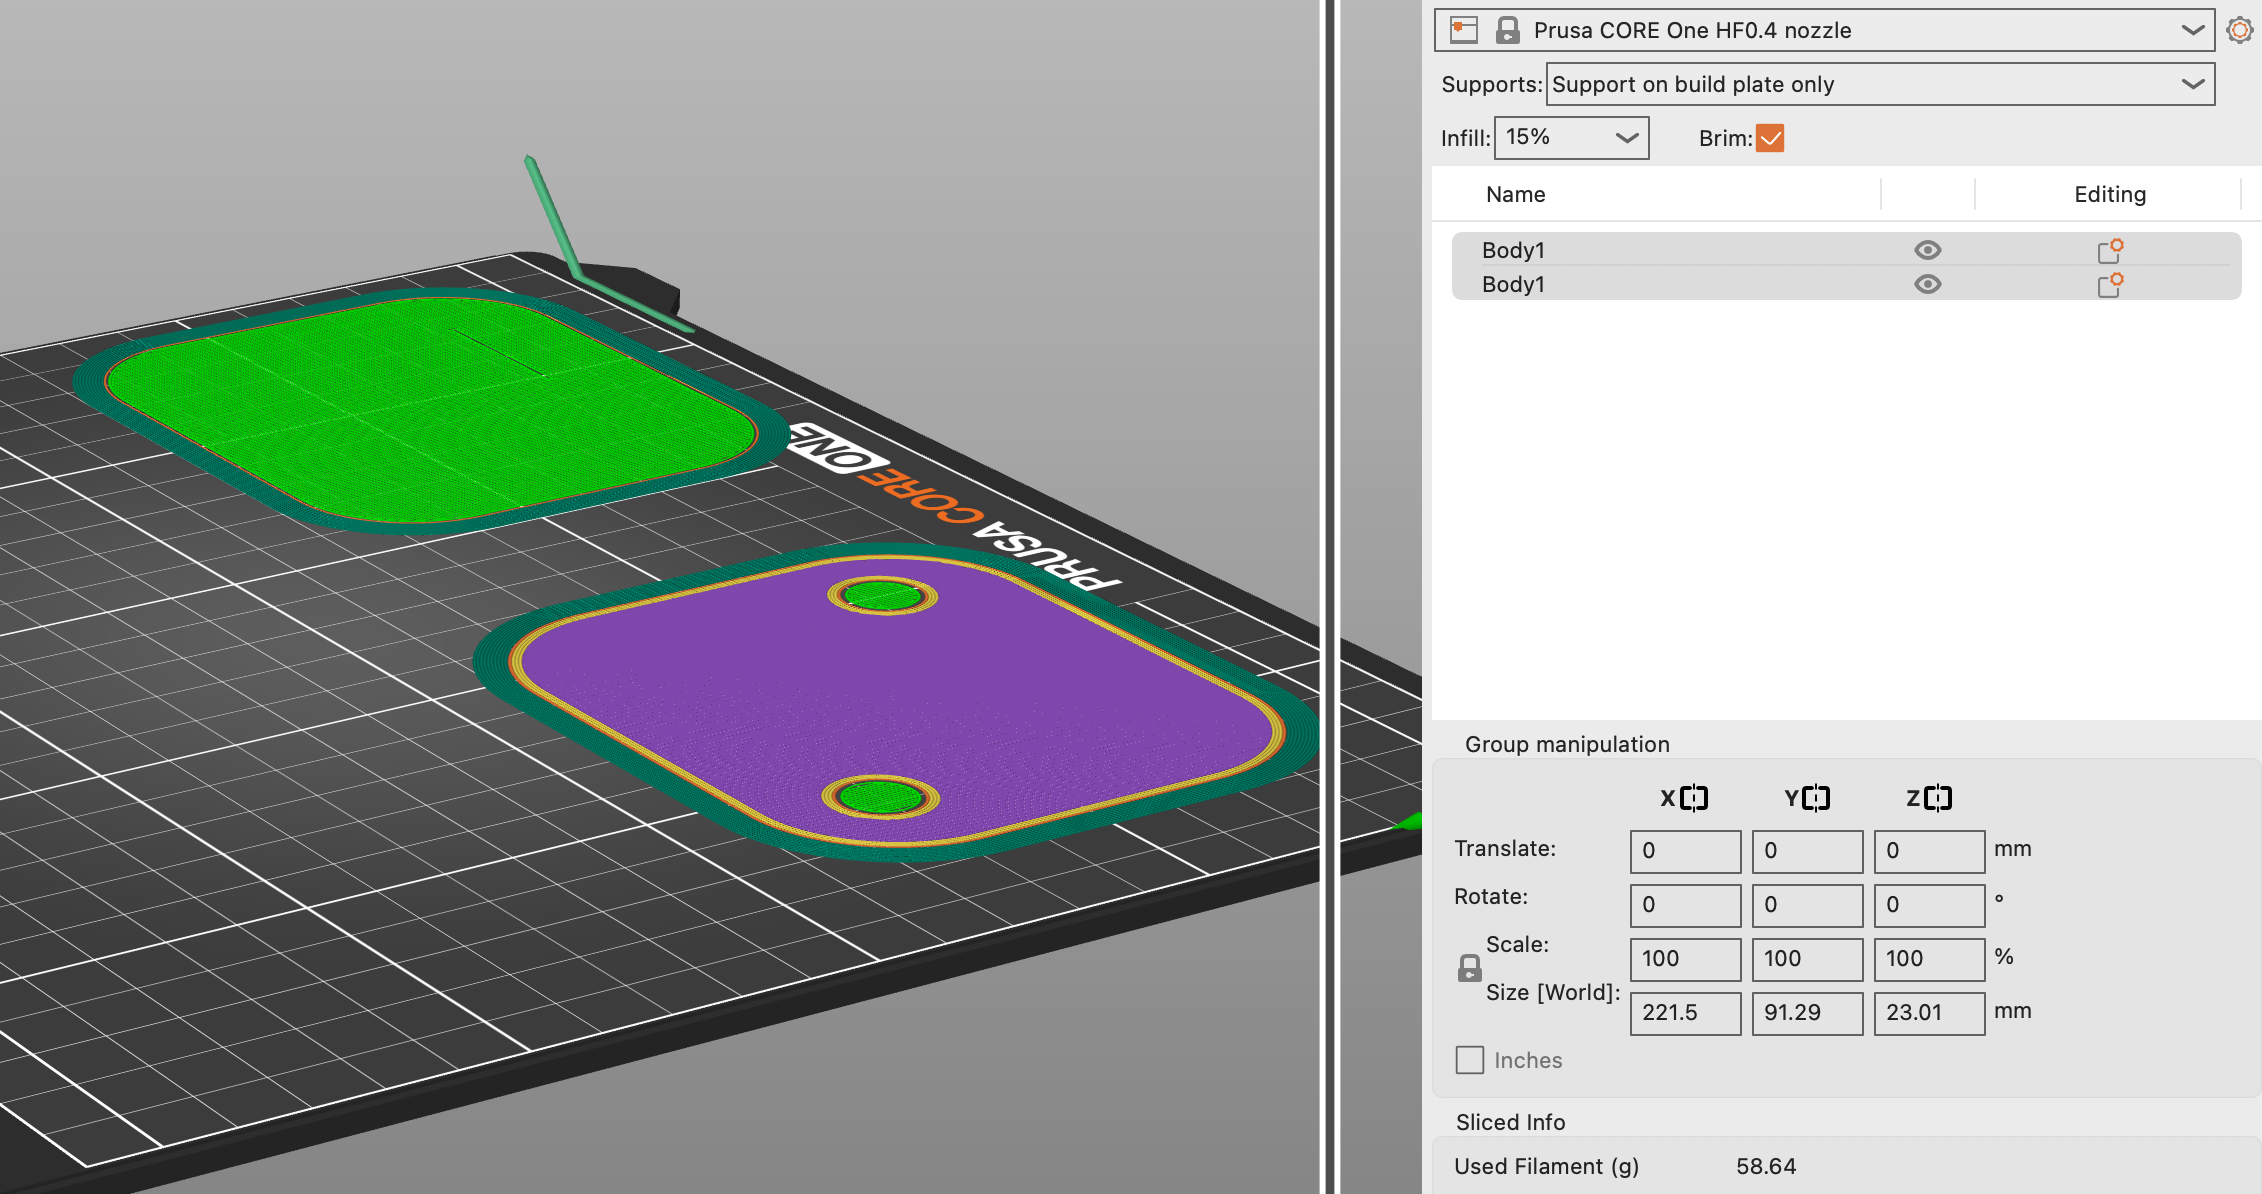
Task: Open editing settings for first Body1 object
Action: coord(2110,251)
